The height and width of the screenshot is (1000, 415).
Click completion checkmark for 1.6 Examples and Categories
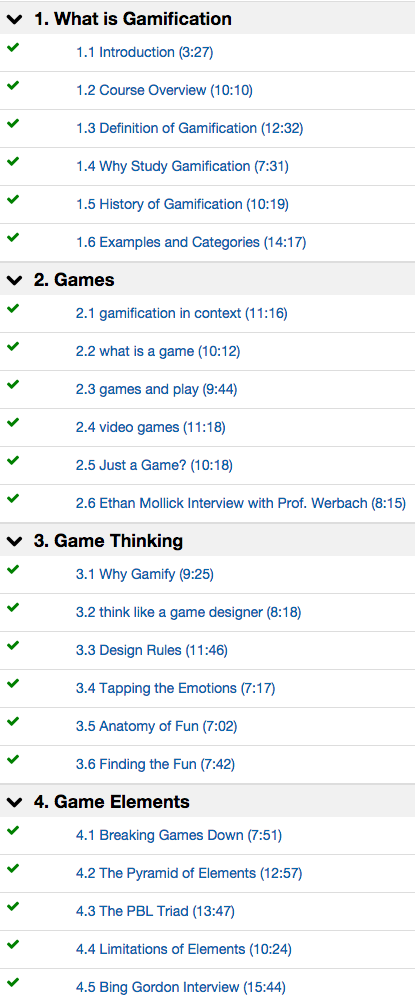click(x=13, y=238)
